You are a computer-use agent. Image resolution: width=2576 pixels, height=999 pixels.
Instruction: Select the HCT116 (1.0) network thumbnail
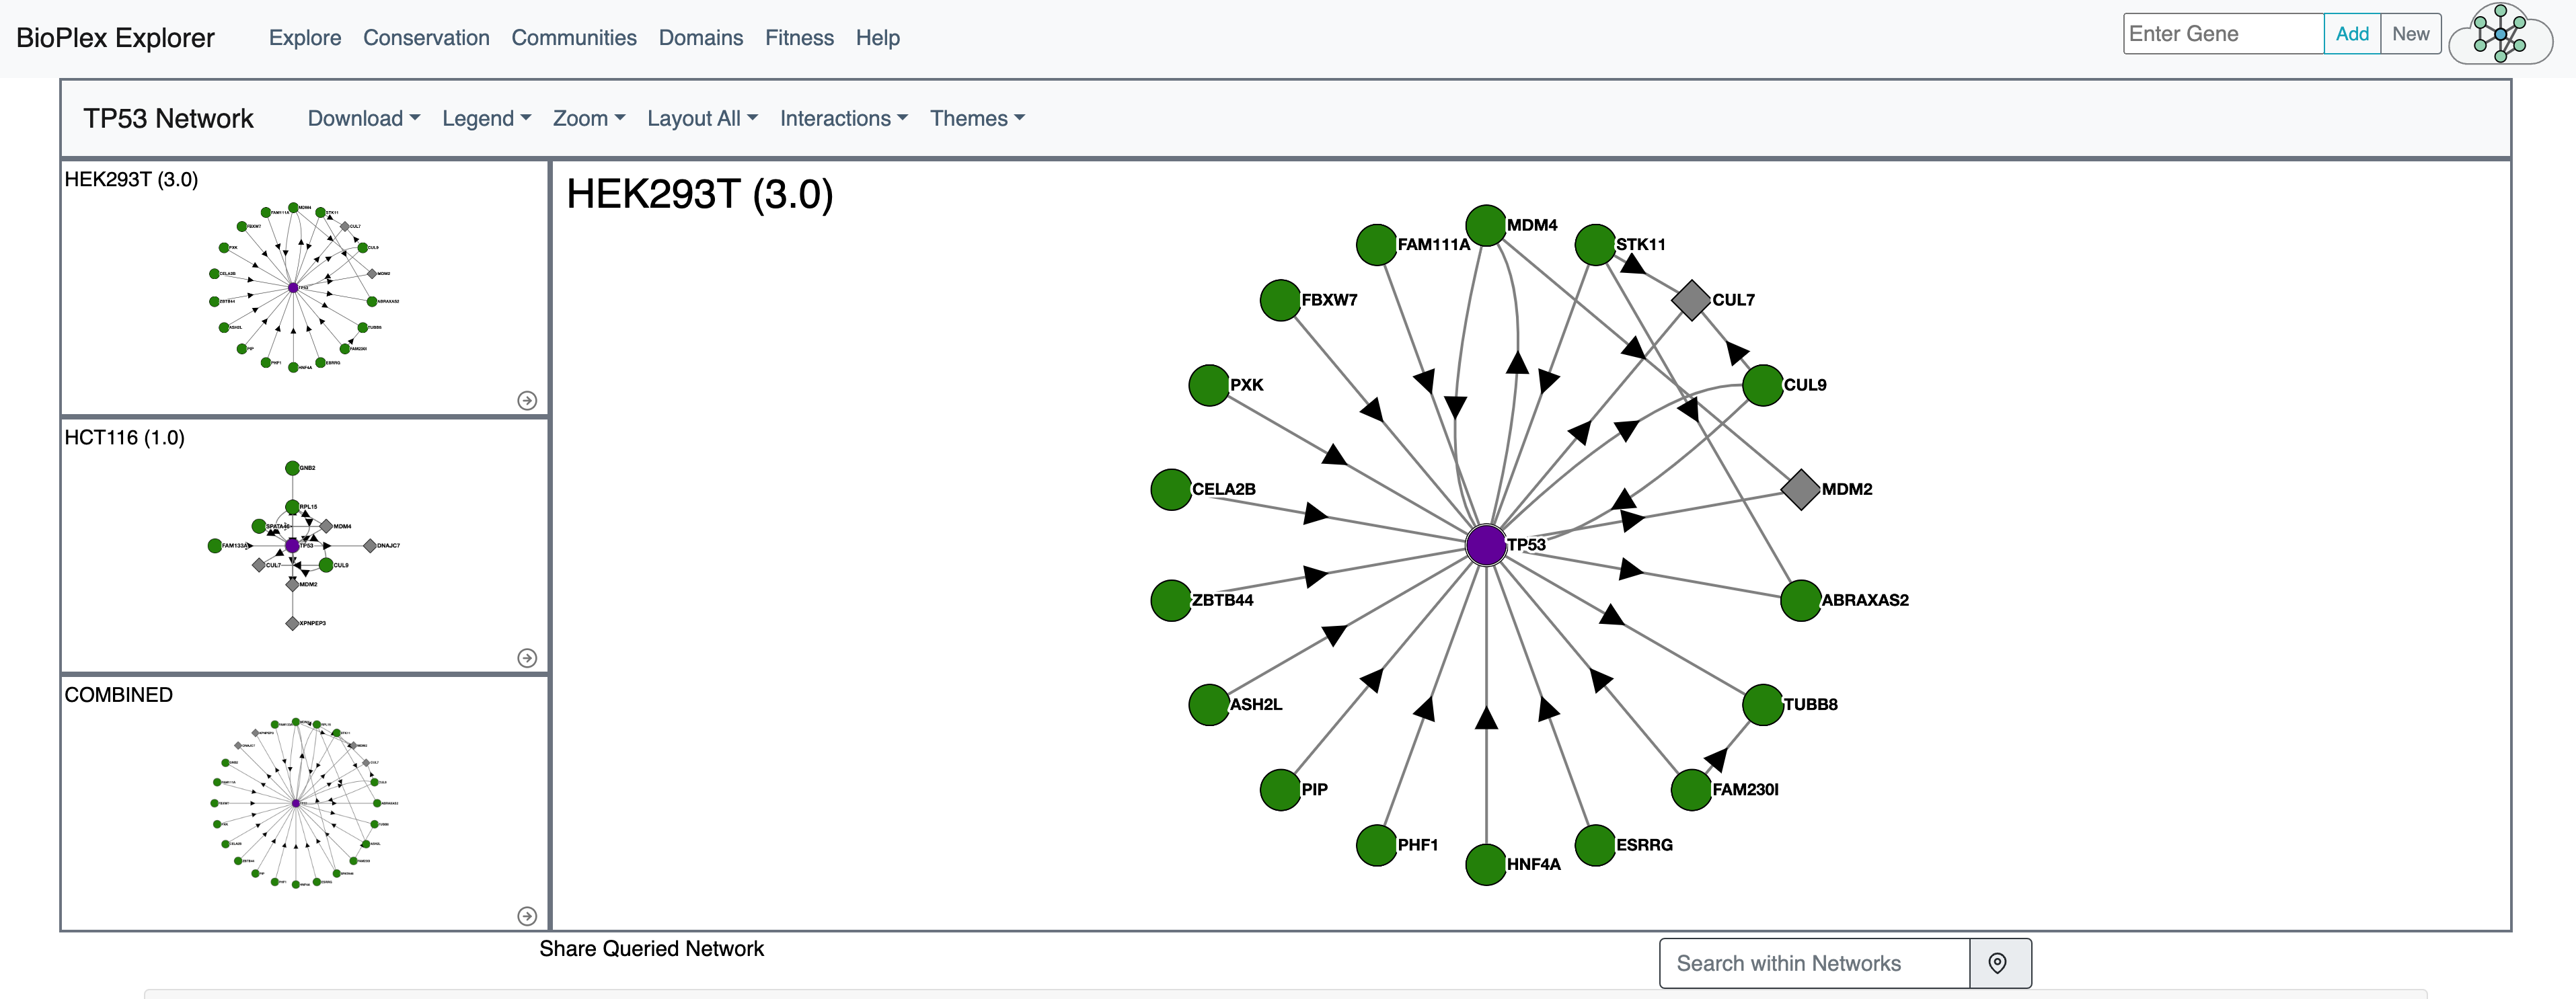click(304, 545)
